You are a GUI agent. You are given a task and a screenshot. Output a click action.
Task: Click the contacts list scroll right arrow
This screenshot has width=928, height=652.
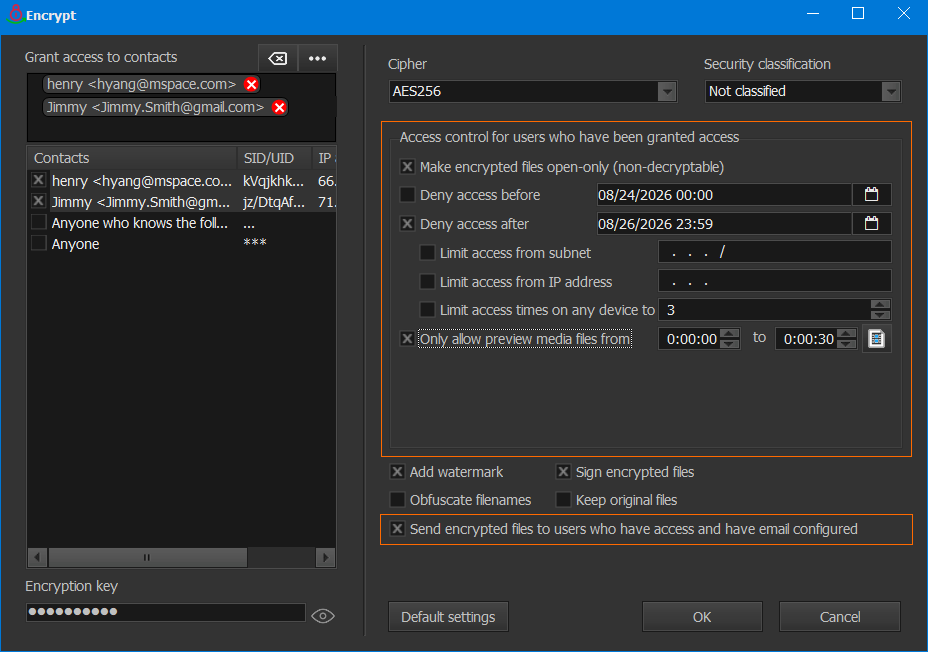[326, 557]
